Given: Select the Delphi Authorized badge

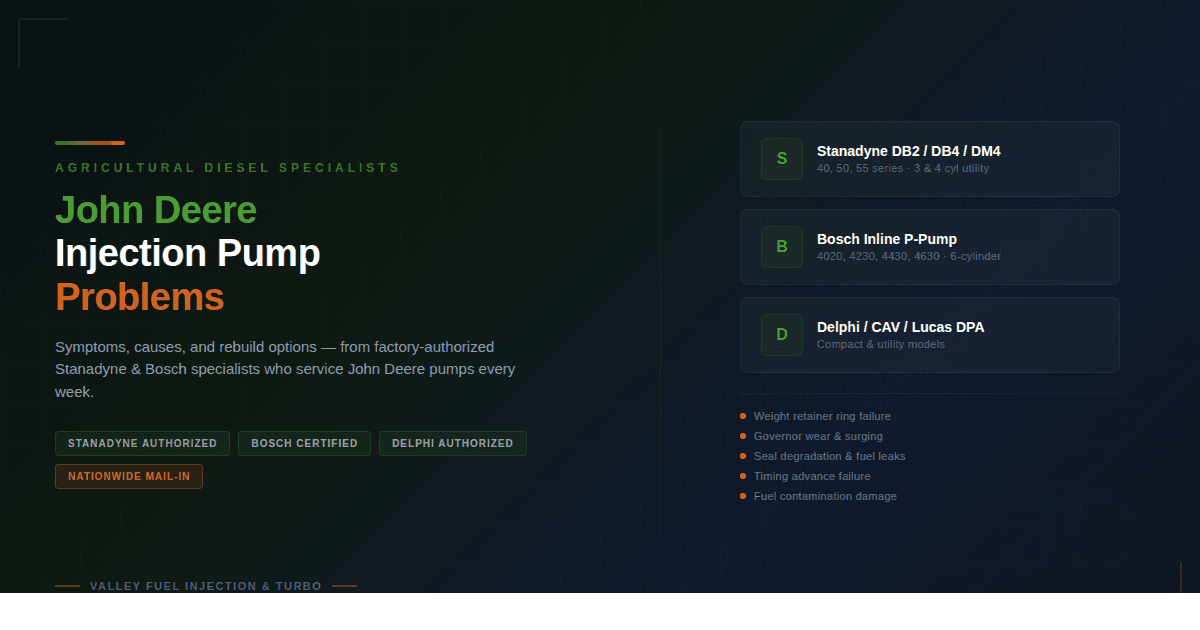Looking at the screenshot, I should pos(452,443).
